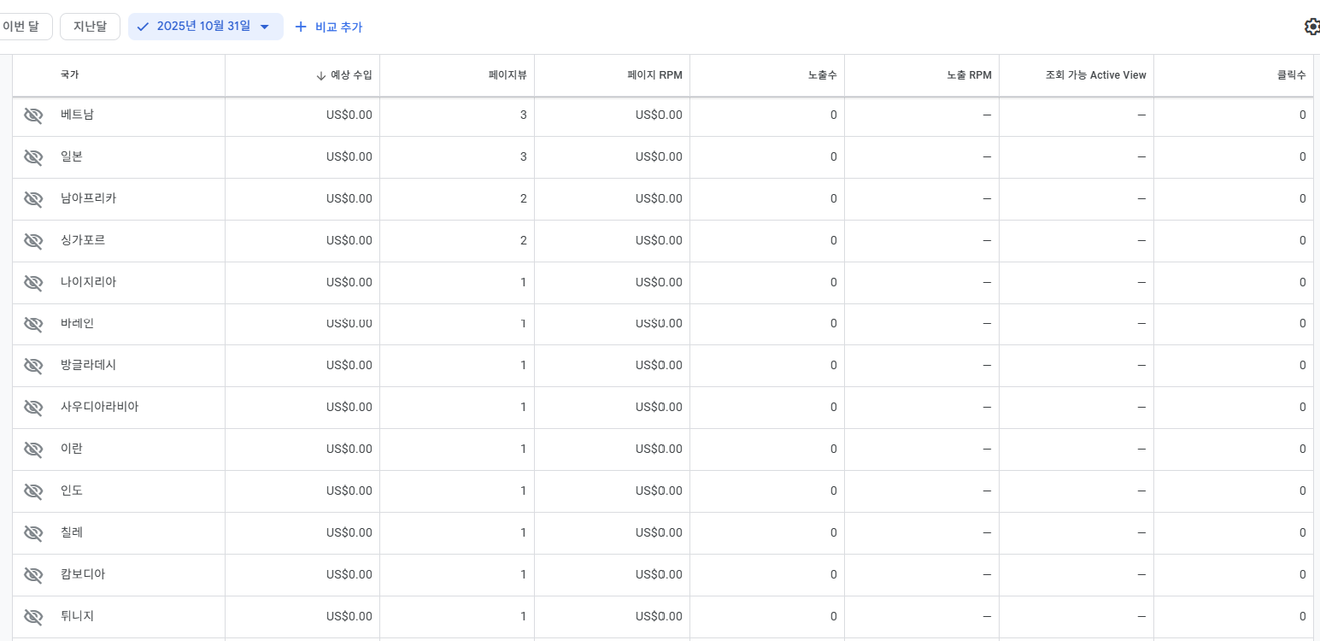
Task: Sort by the 페이지뷰 column header
Action: click(x=507, y=75)
